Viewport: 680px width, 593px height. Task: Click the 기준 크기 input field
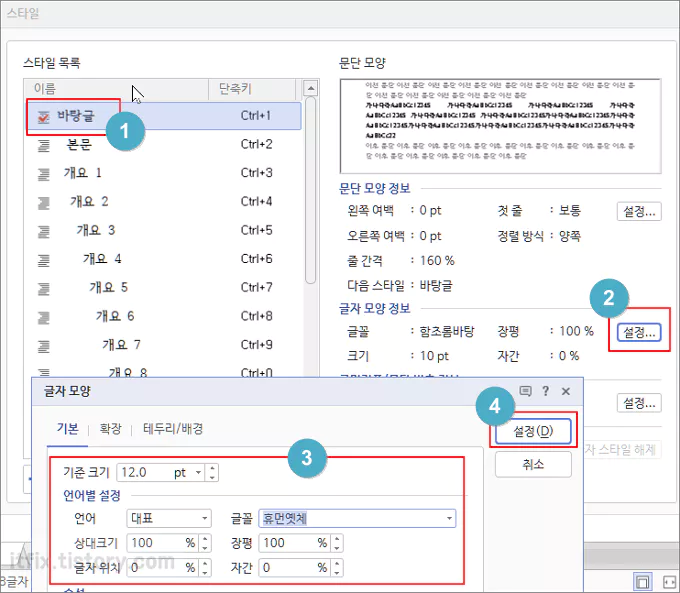click(144, 472)
